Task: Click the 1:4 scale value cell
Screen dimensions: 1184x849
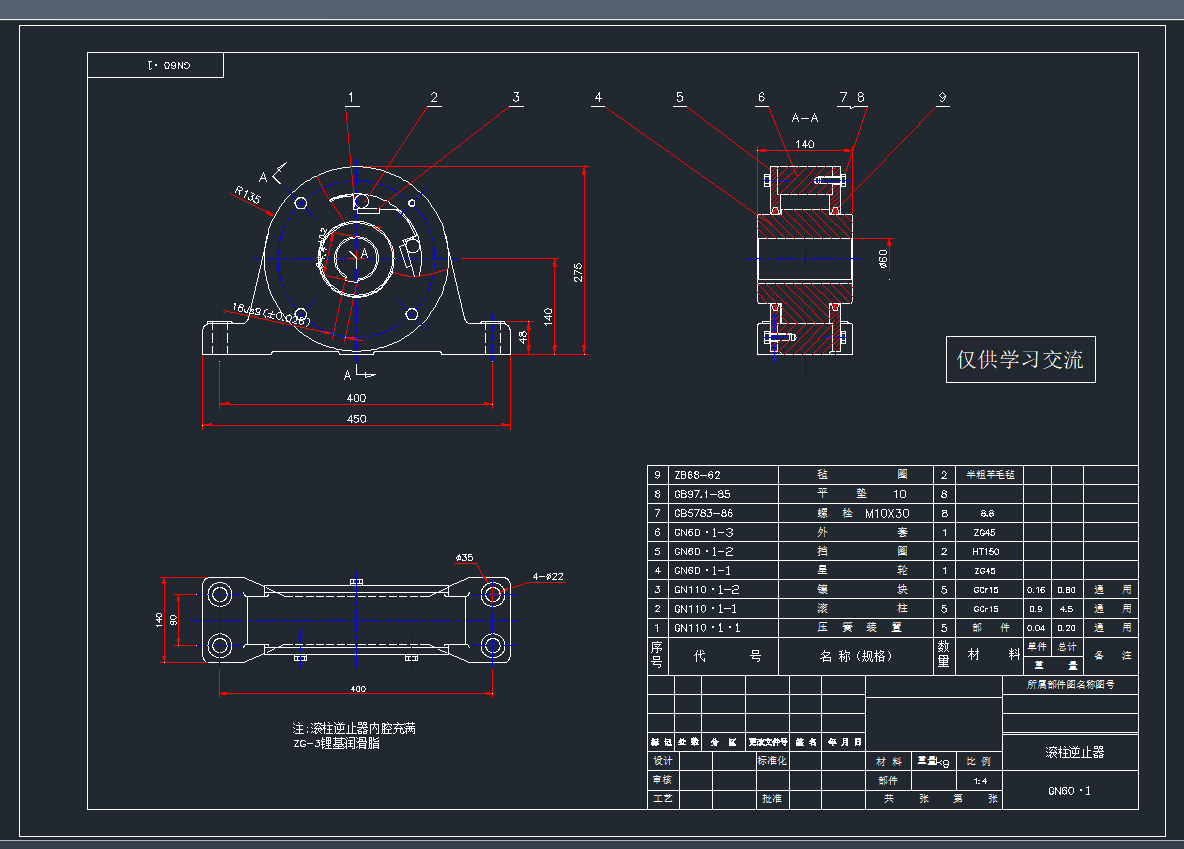Action: click(980, 780)
